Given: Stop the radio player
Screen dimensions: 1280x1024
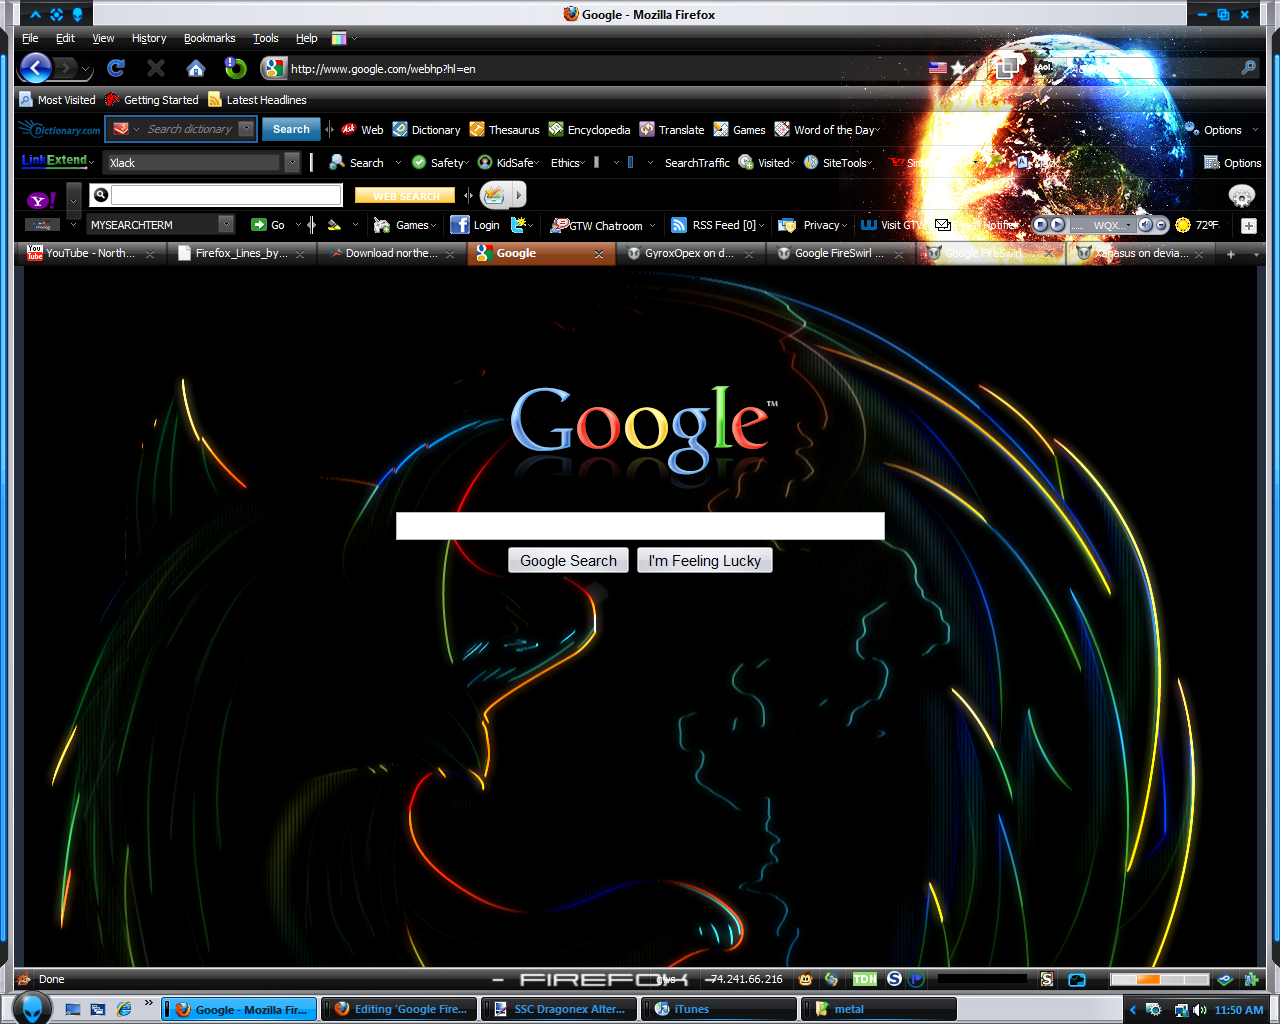Looking at the screenshot, I should 1040,225.
